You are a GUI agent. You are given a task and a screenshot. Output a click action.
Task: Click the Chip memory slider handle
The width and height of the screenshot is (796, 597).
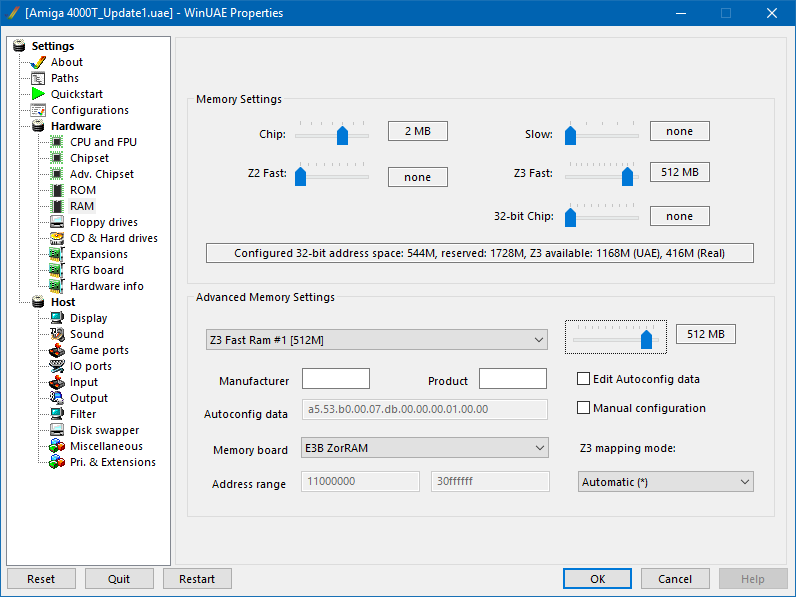tap(342, 135)
